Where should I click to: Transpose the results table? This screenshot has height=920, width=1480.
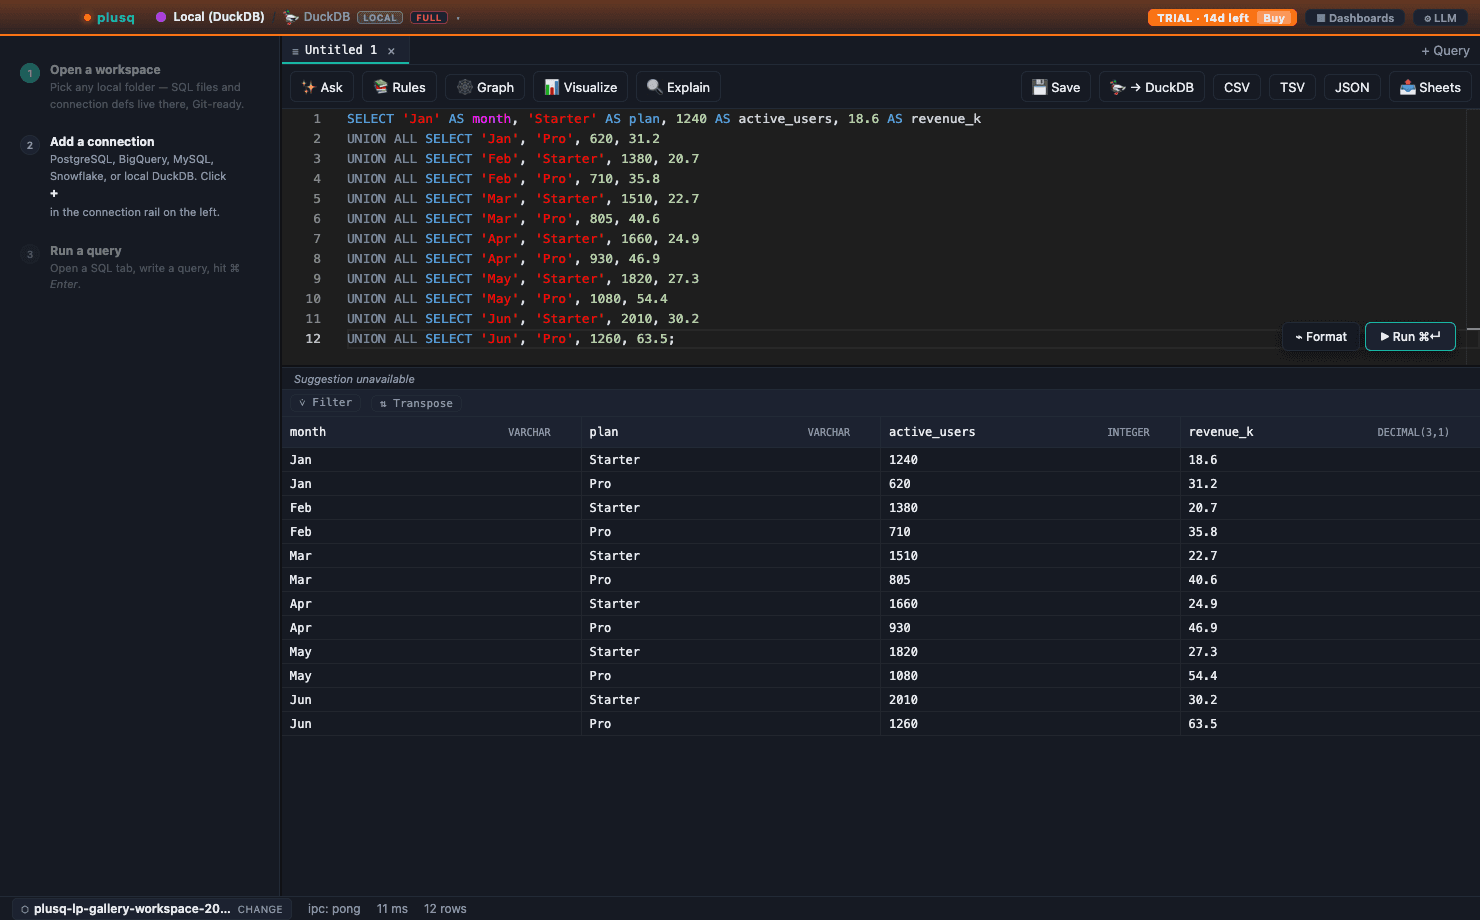tap(416, 403)
